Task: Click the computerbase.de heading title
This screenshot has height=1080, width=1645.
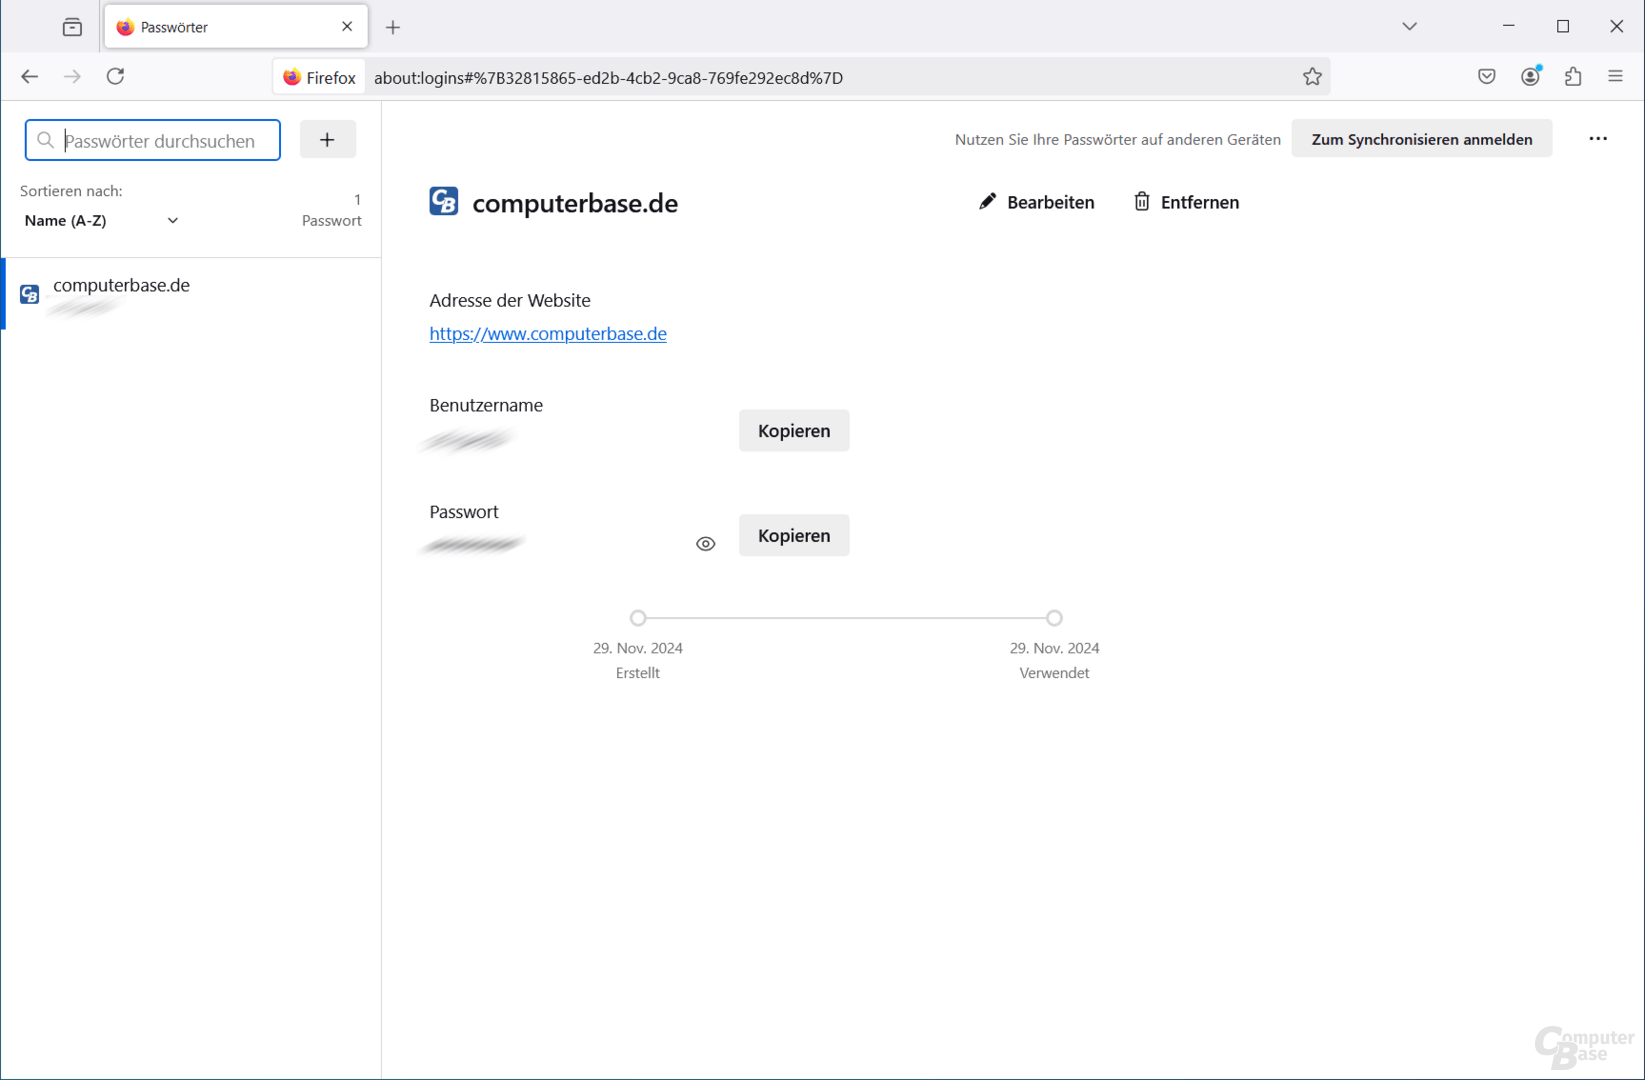Action: coord(575,203)
